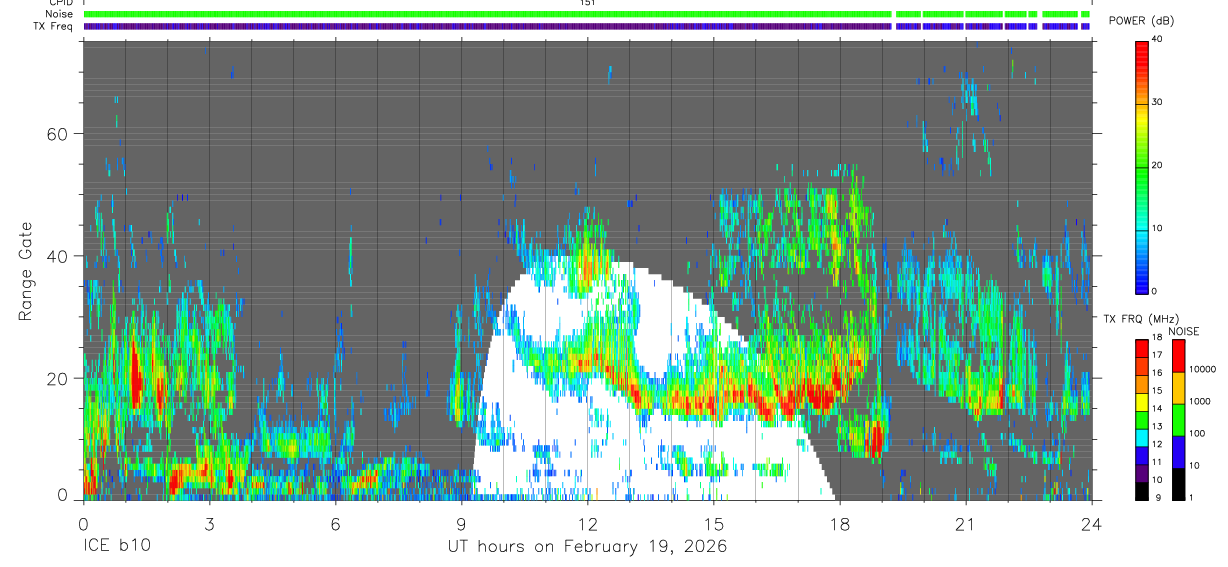Select hour 0 on the UT time axis
Screen dimensions: 1228x567
click(x=83, y=524)
